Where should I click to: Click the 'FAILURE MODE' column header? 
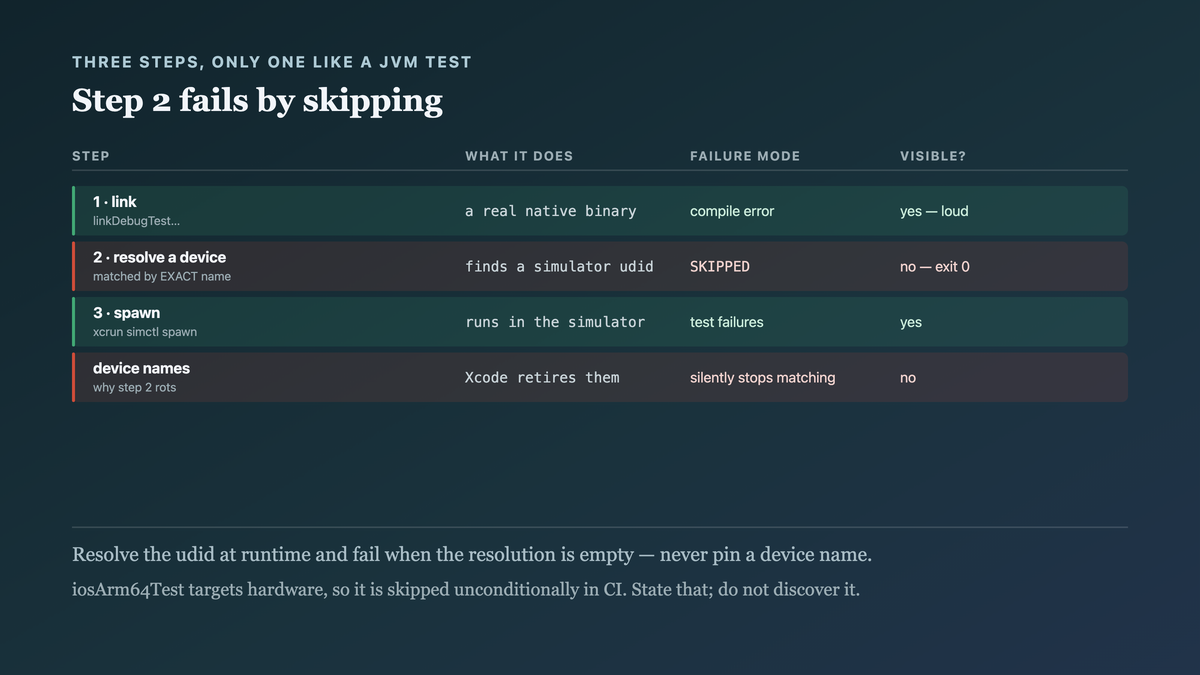click(x=745, y=156)
